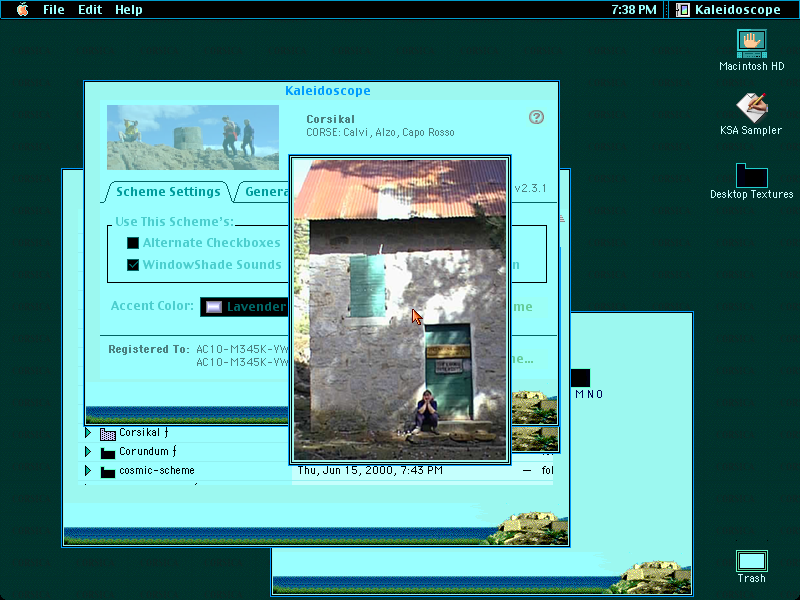Expand the cosmic-scheme folder
The image size is (800, 600).
point(88,470)
